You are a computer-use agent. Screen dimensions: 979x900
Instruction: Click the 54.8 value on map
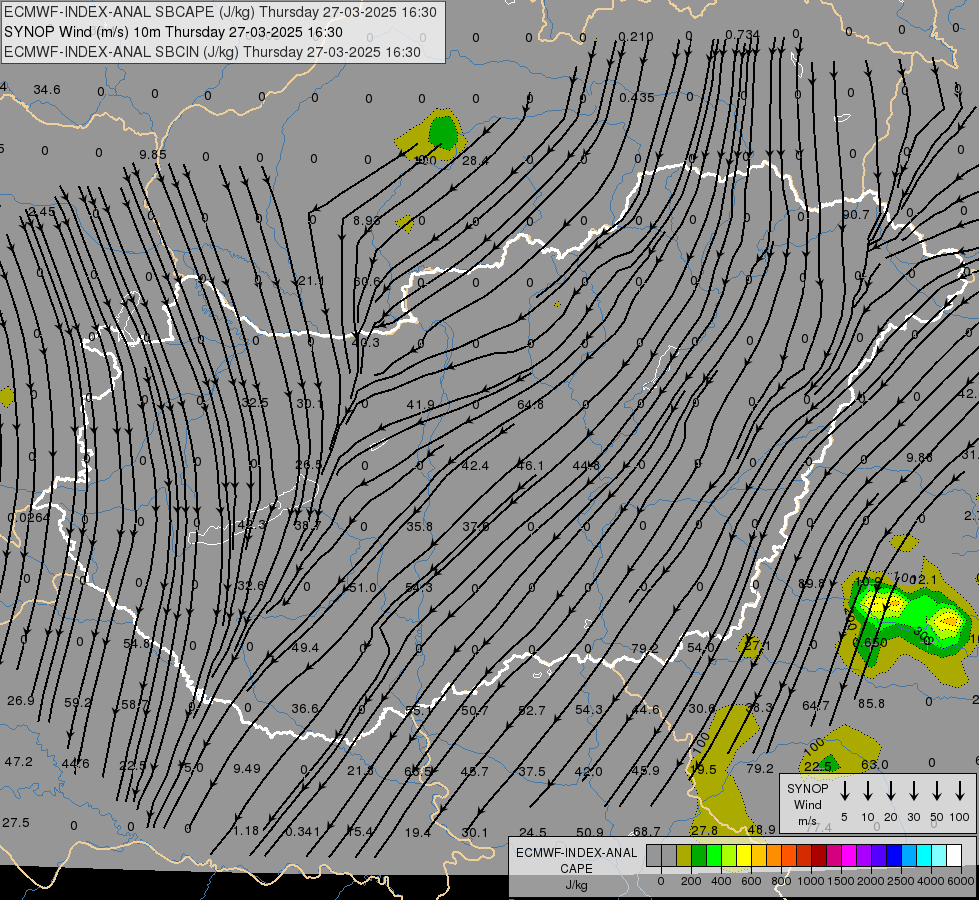coord(136,643)
